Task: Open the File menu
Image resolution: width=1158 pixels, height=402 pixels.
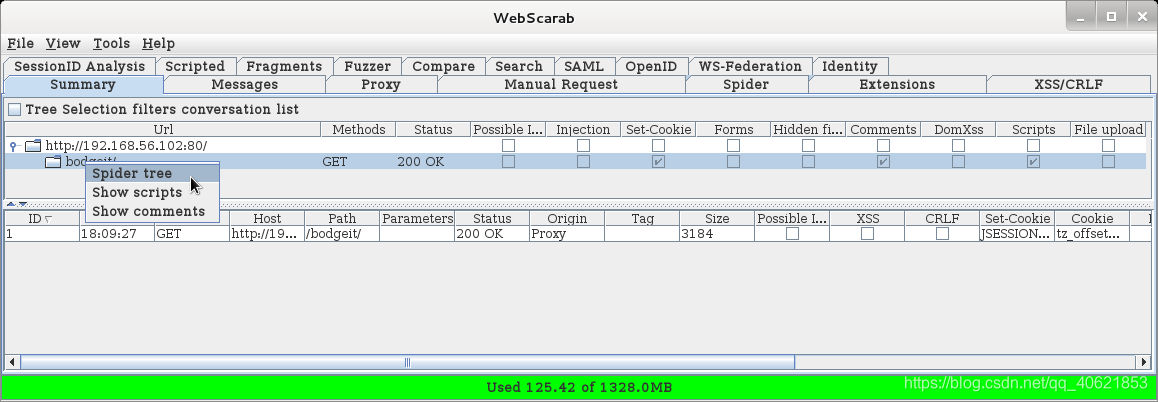Action: click(20, 44)
